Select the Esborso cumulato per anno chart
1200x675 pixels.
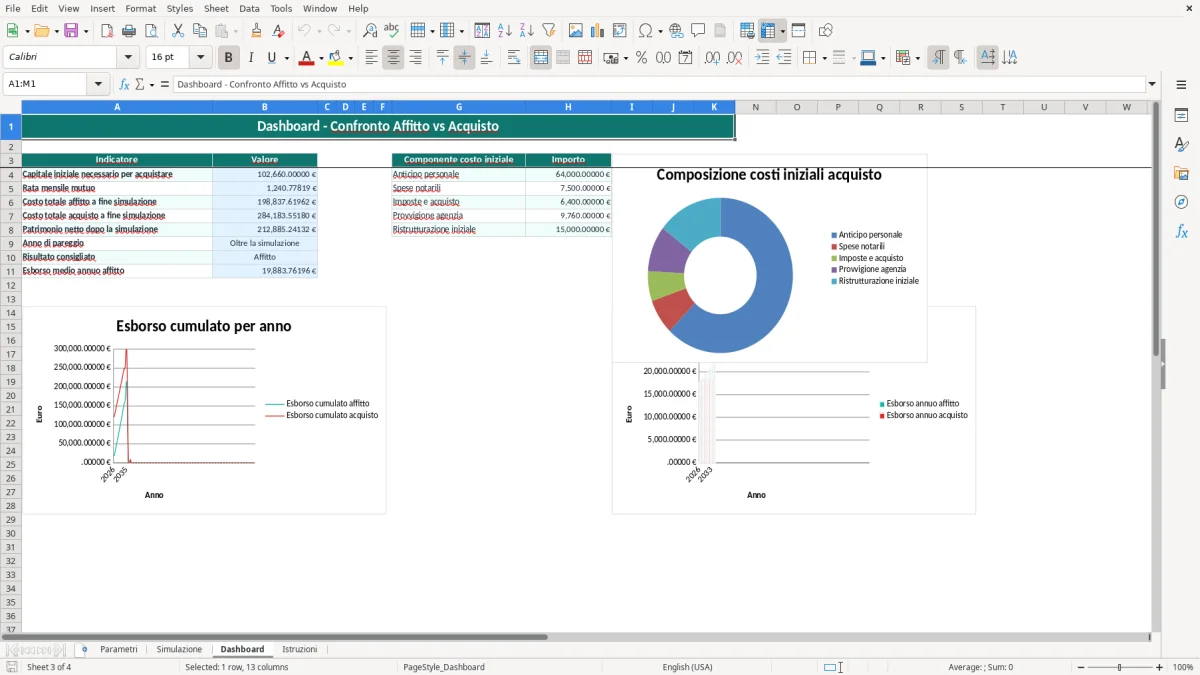click(x=204, y=411)
